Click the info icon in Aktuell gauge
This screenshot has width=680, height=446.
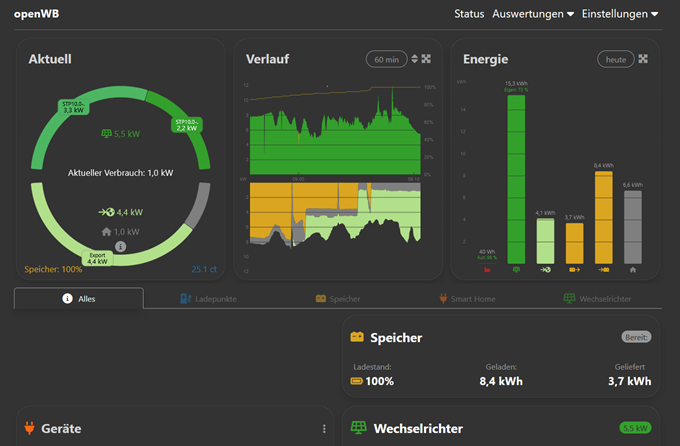pos(121,246)
